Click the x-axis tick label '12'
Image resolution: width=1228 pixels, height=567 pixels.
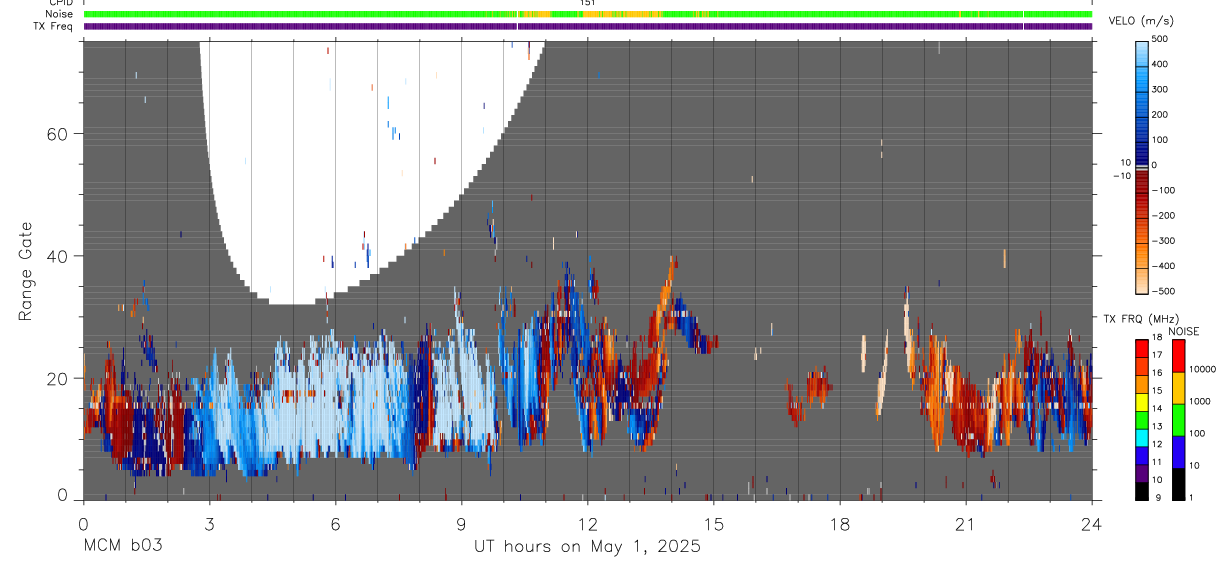tap(587, 524)
